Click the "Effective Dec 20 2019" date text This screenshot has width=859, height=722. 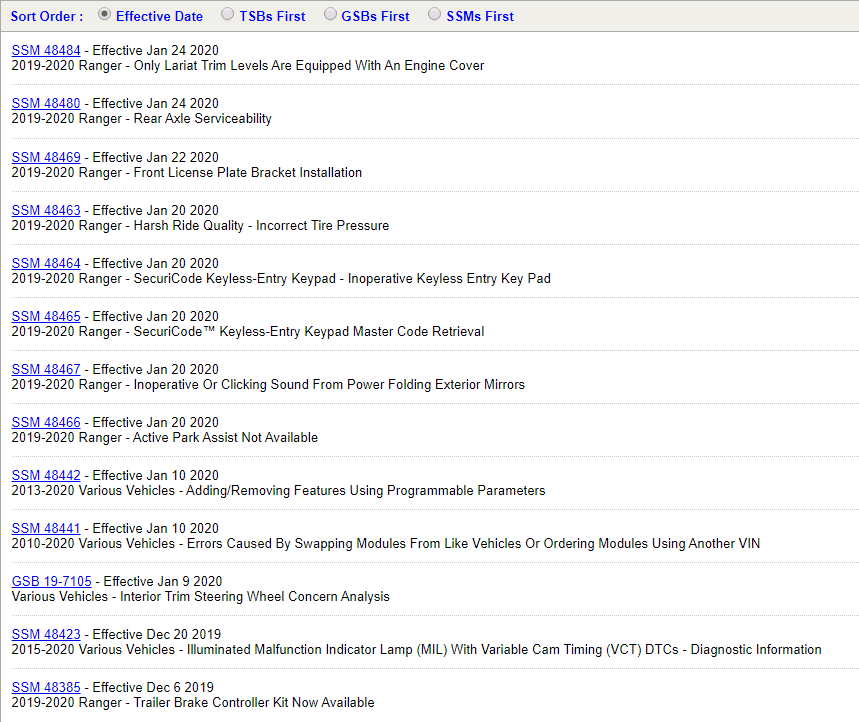pos(157,634)
